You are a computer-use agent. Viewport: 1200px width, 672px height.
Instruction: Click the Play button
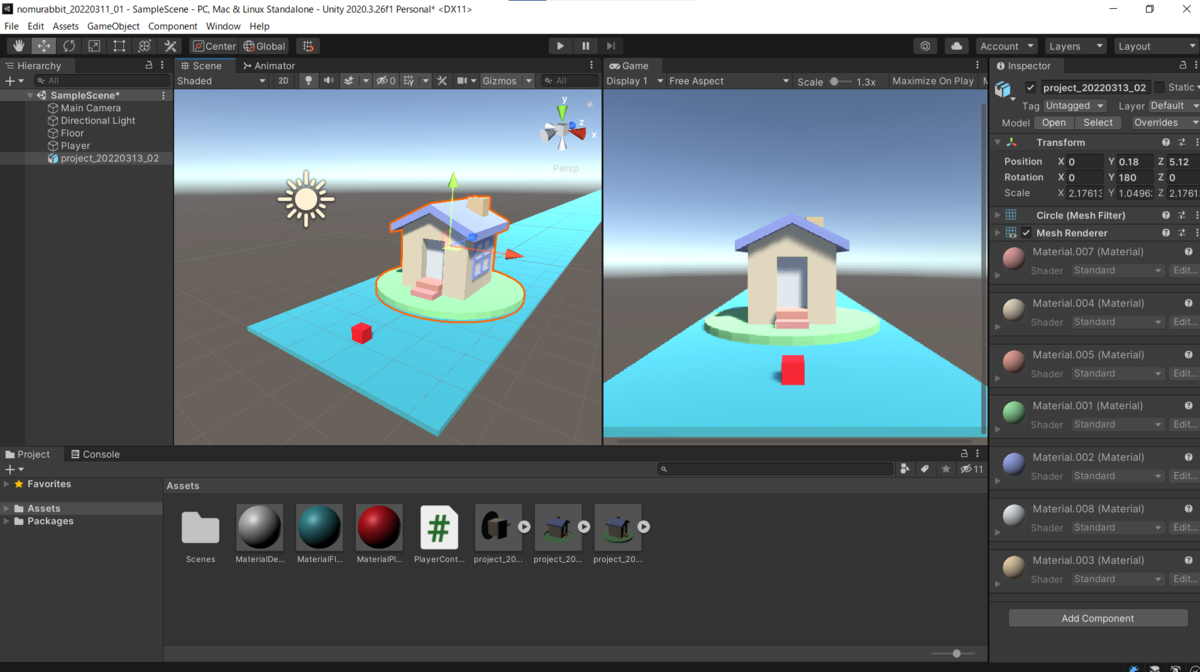(560, 46)
